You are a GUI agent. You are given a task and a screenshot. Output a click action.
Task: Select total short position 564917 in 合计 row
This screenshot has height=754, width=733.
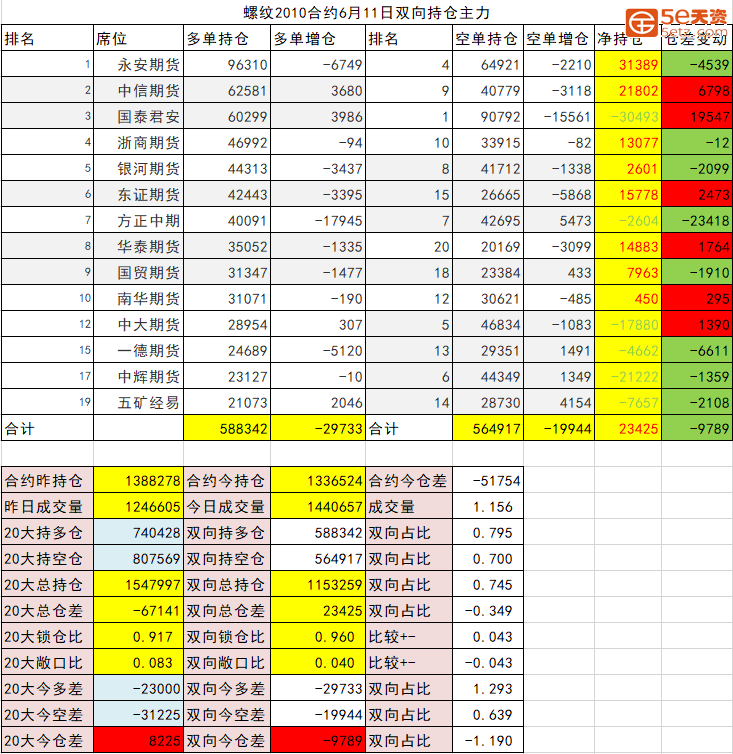coord(488,427)
